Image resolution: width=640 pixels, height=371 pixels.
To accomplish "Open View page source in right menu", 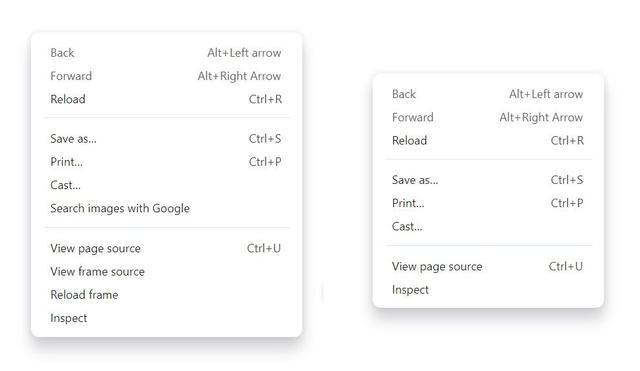I will coord(488,267).
